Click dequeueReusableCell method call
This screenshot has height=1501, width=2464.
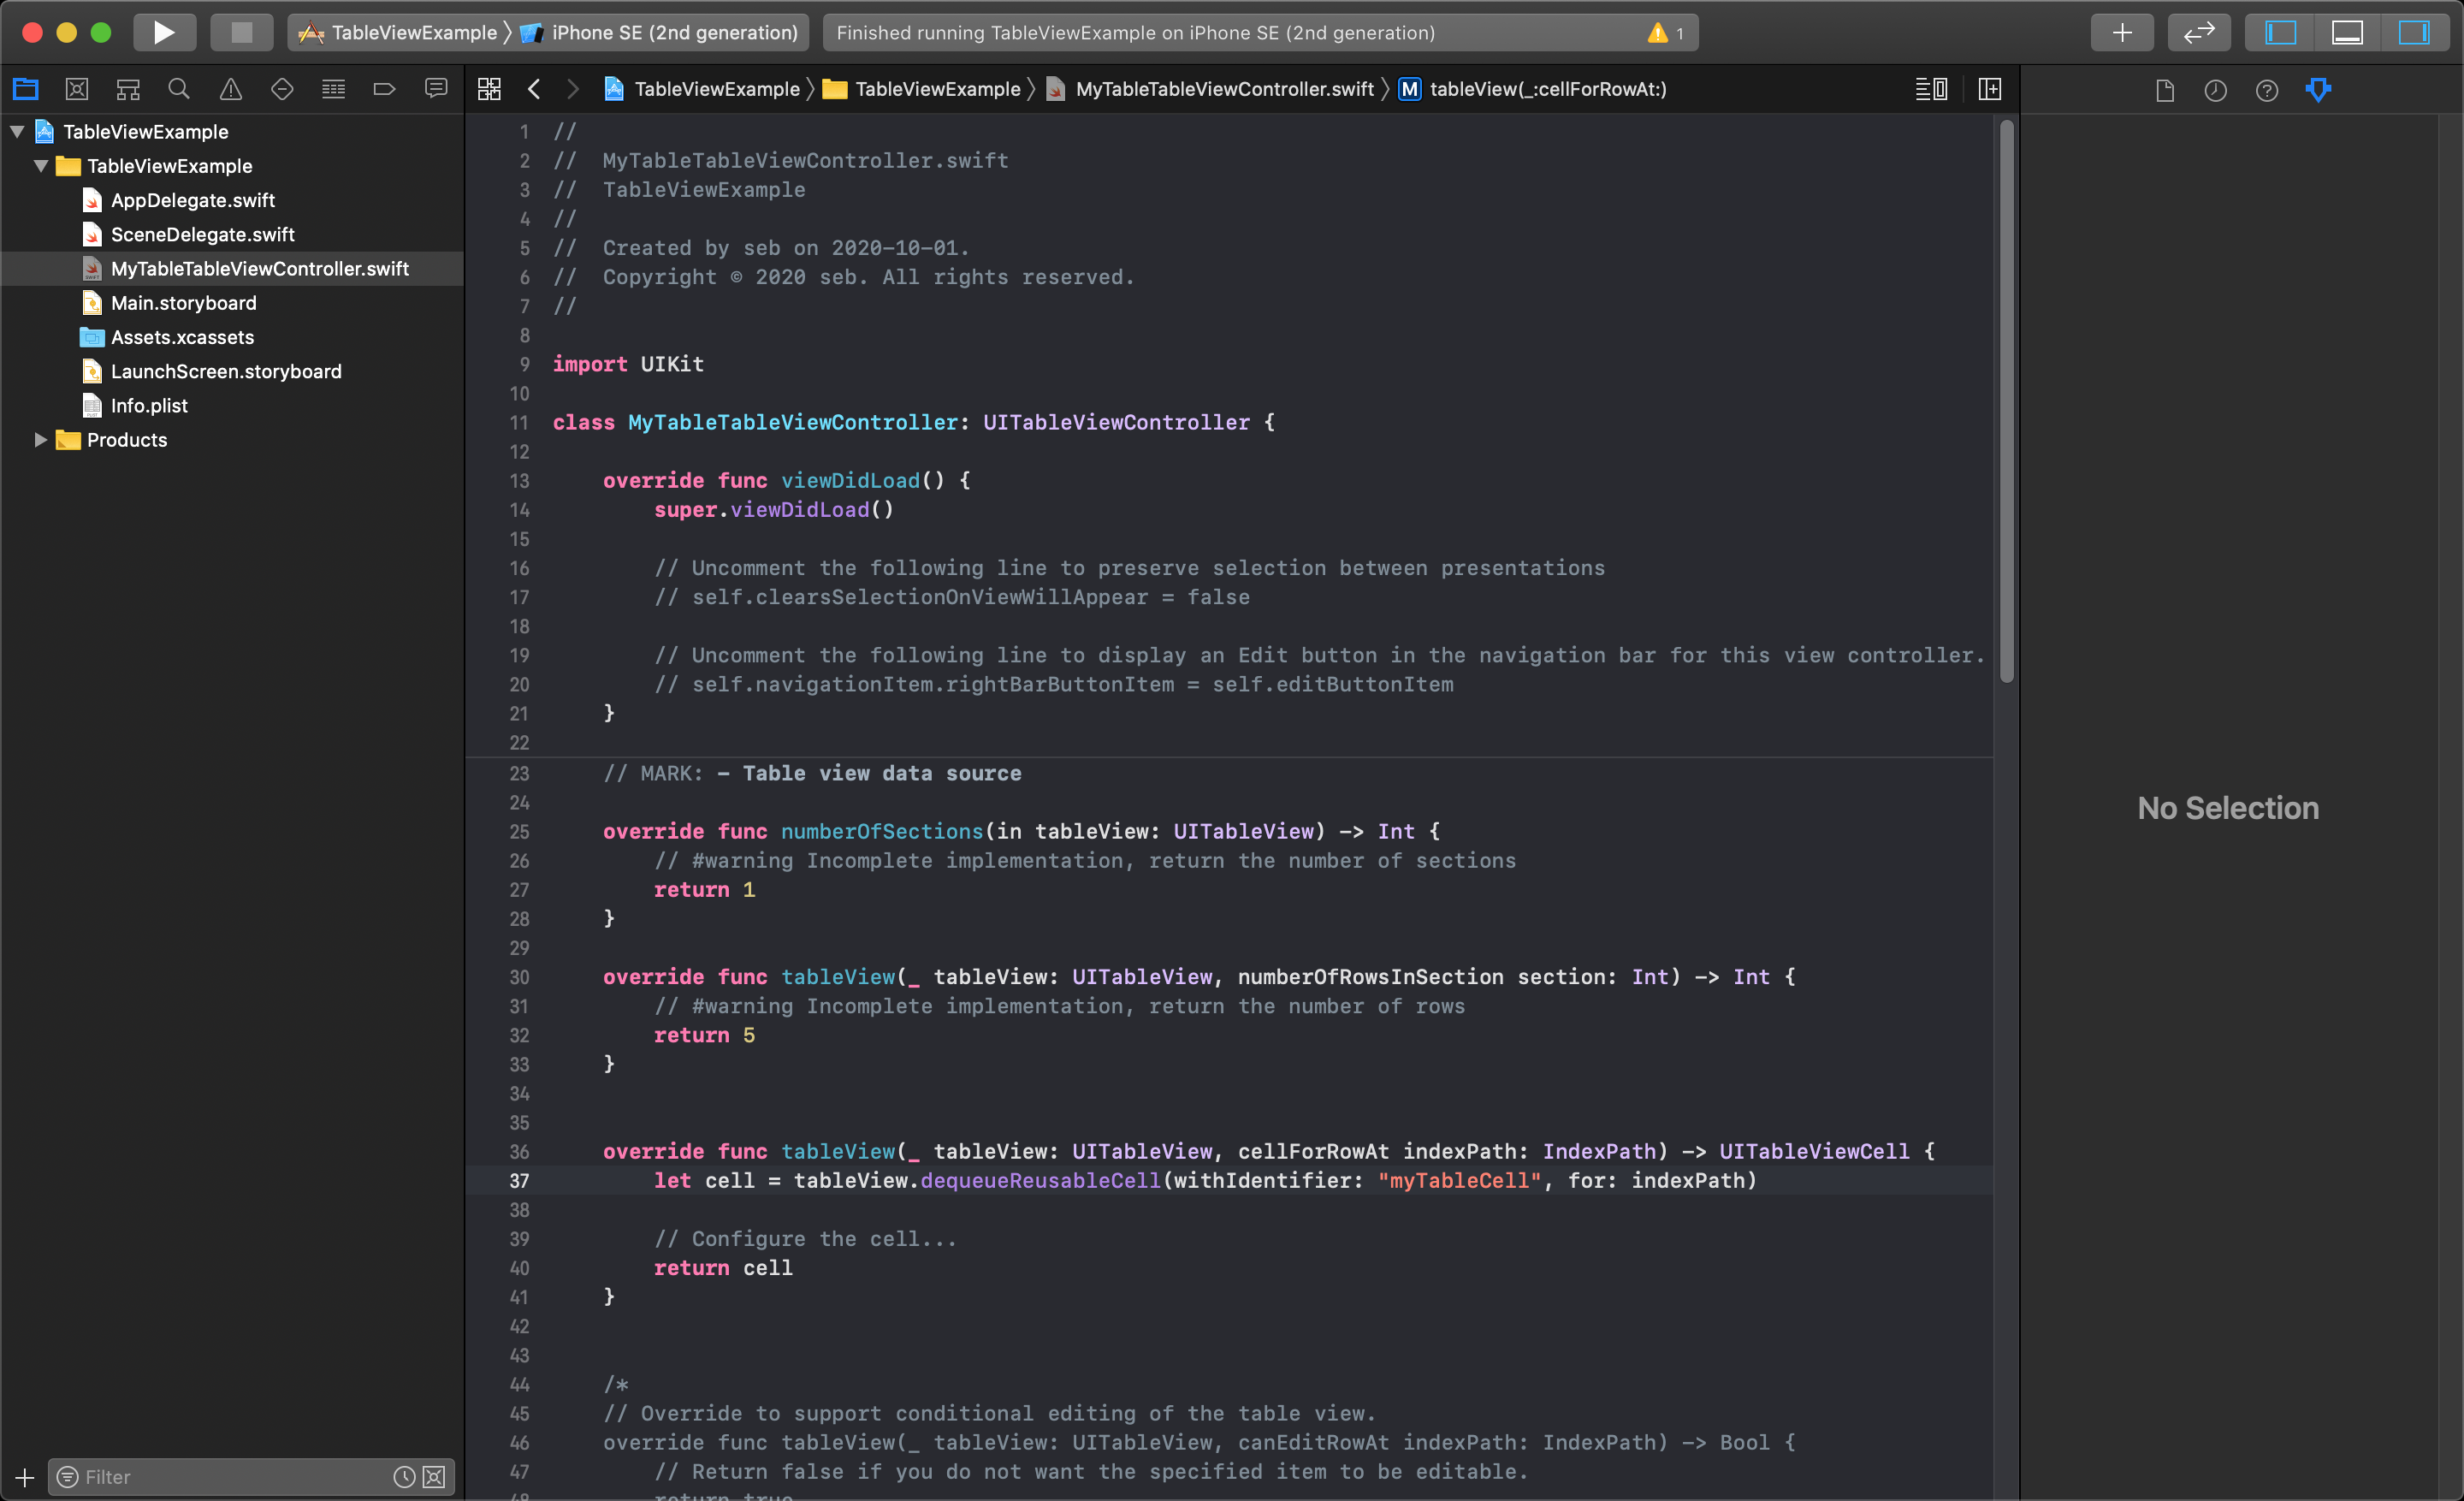1040,1180
